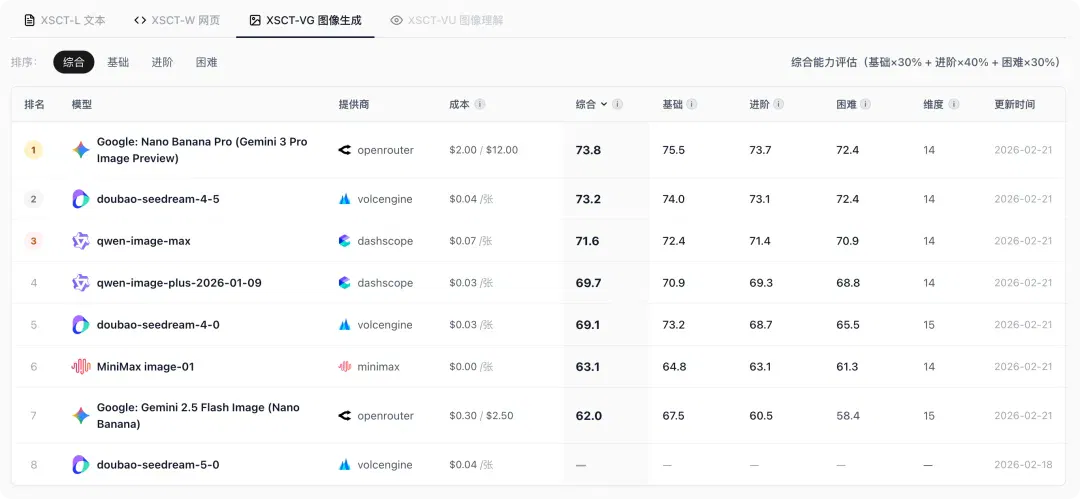1080x499 pixels.
Task: Click MiniMax image-01 waveform logo
Action: pyautogui.click(x=81, y=367)
